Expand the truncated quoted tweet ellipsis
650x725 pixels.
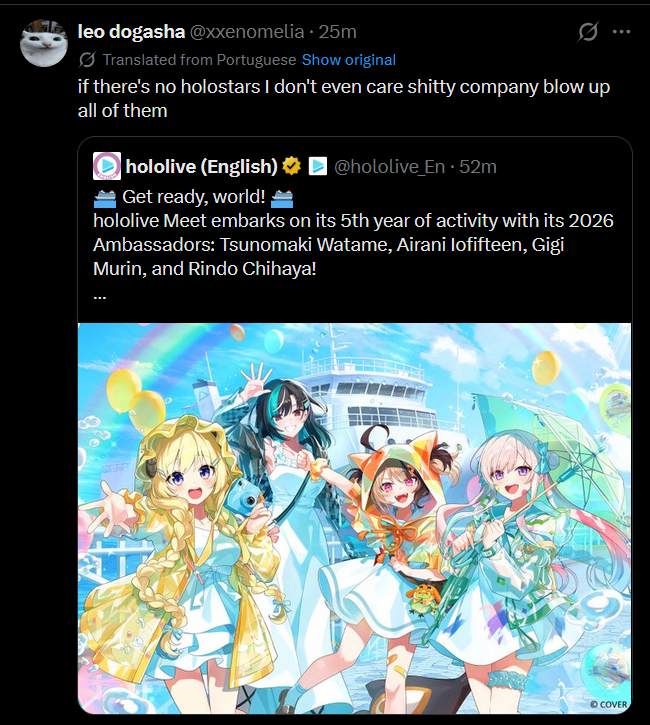[x=100, y=296]
